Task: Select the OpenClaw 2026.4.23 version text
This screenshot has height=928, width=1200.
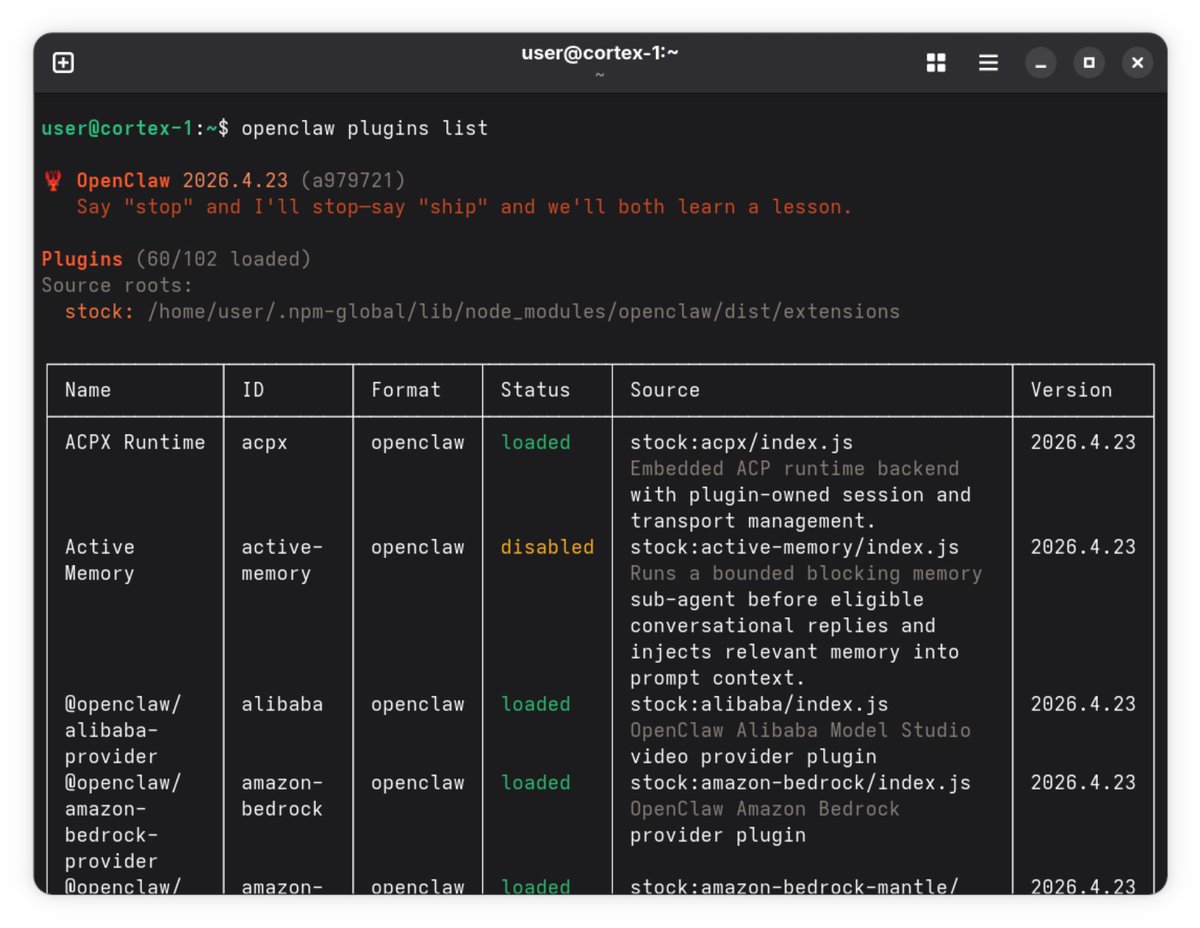Action: [182, 181]
